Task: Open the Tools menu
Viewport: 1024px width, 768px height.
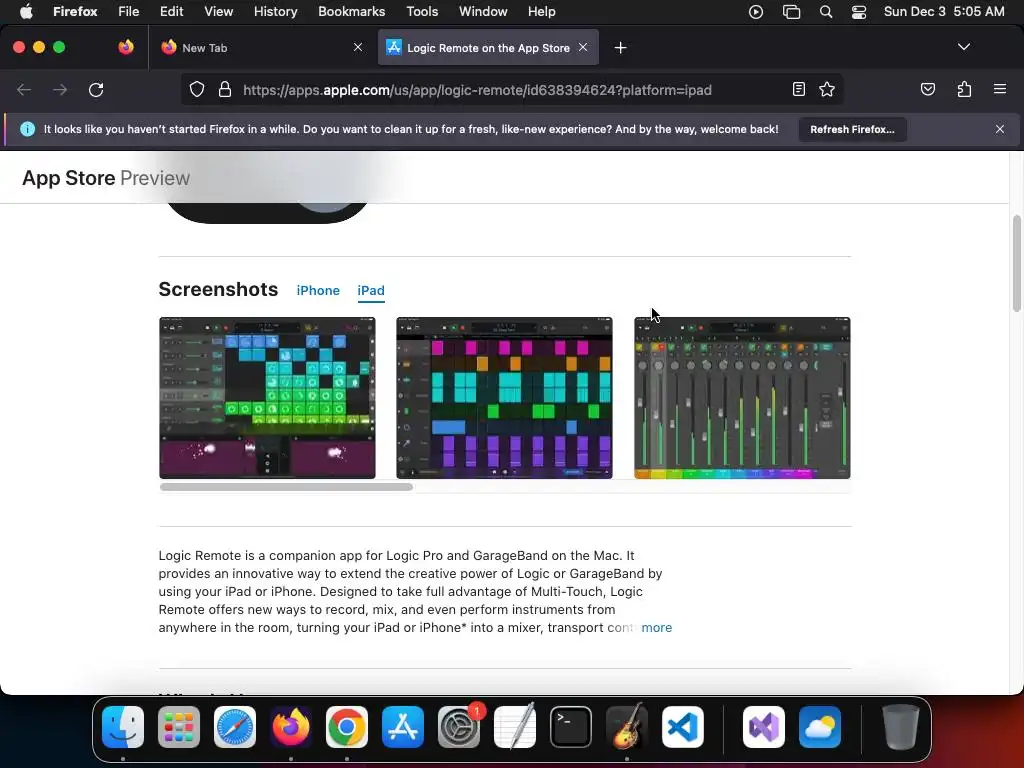Action: 422,12
